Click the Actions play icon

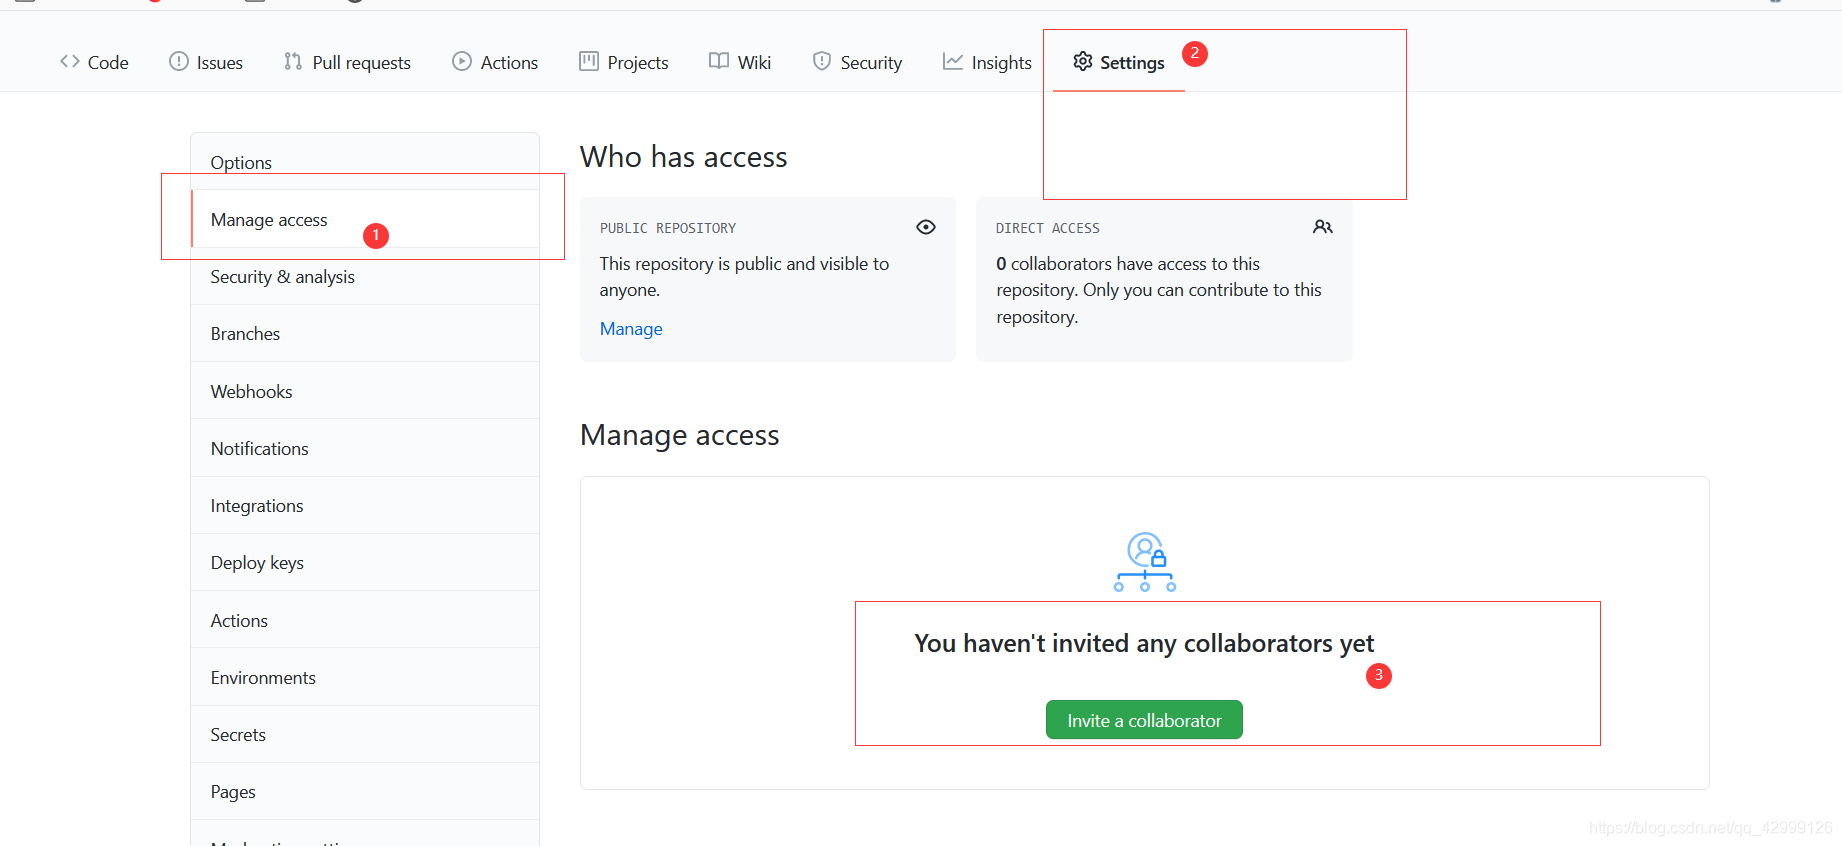tap(462, 62)
